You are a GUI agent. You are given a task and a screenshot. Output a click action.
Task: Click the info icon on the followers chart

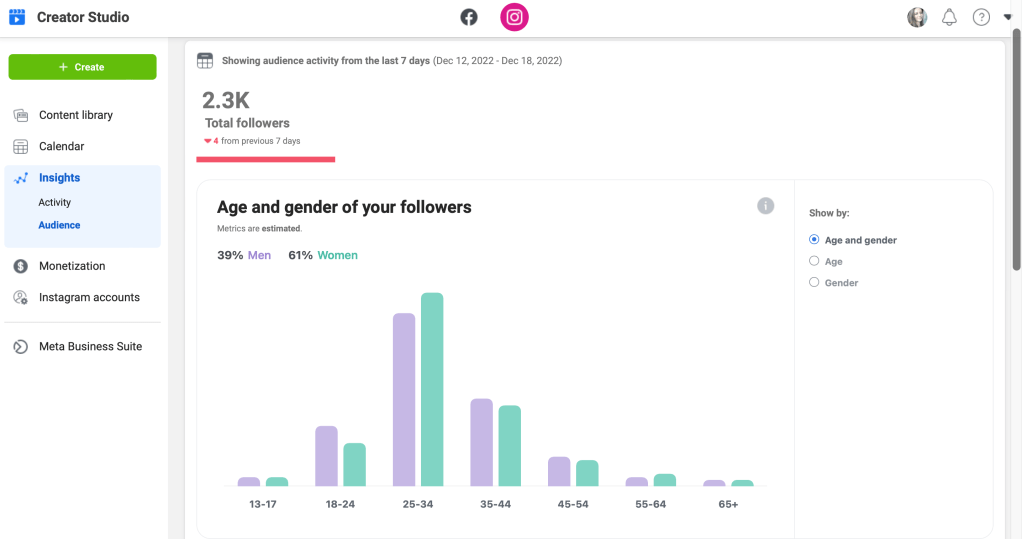tap(765, 206)
